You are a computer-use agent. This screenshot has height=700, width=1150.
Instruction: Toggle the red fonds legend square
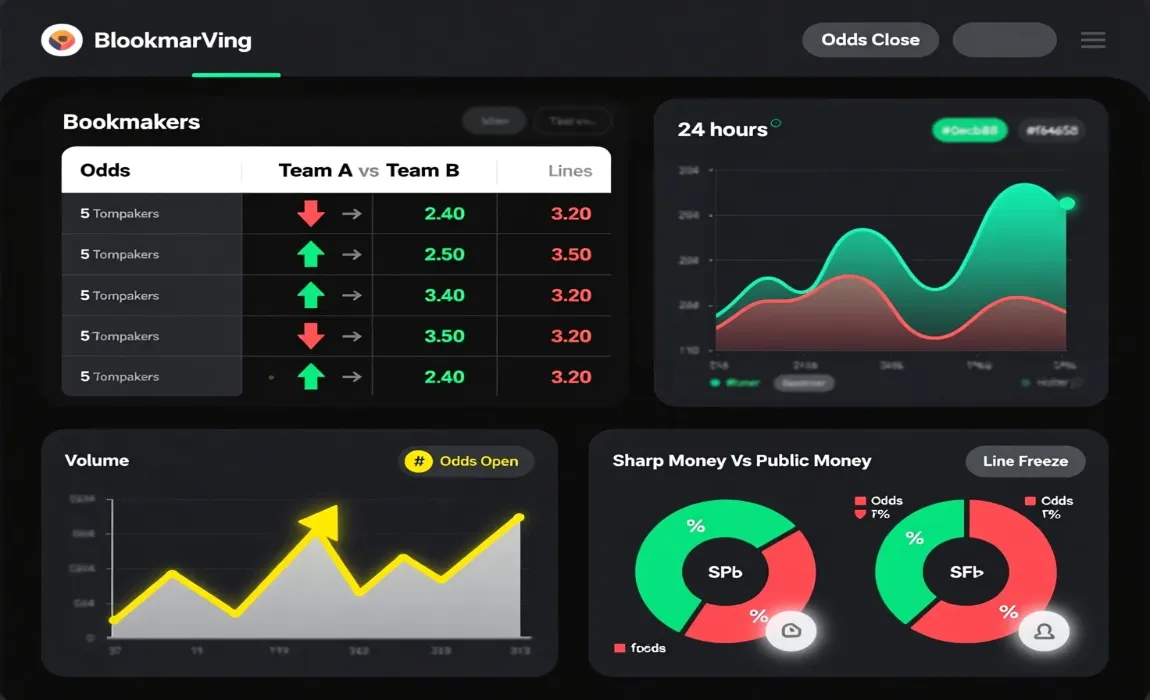[620, 648]
